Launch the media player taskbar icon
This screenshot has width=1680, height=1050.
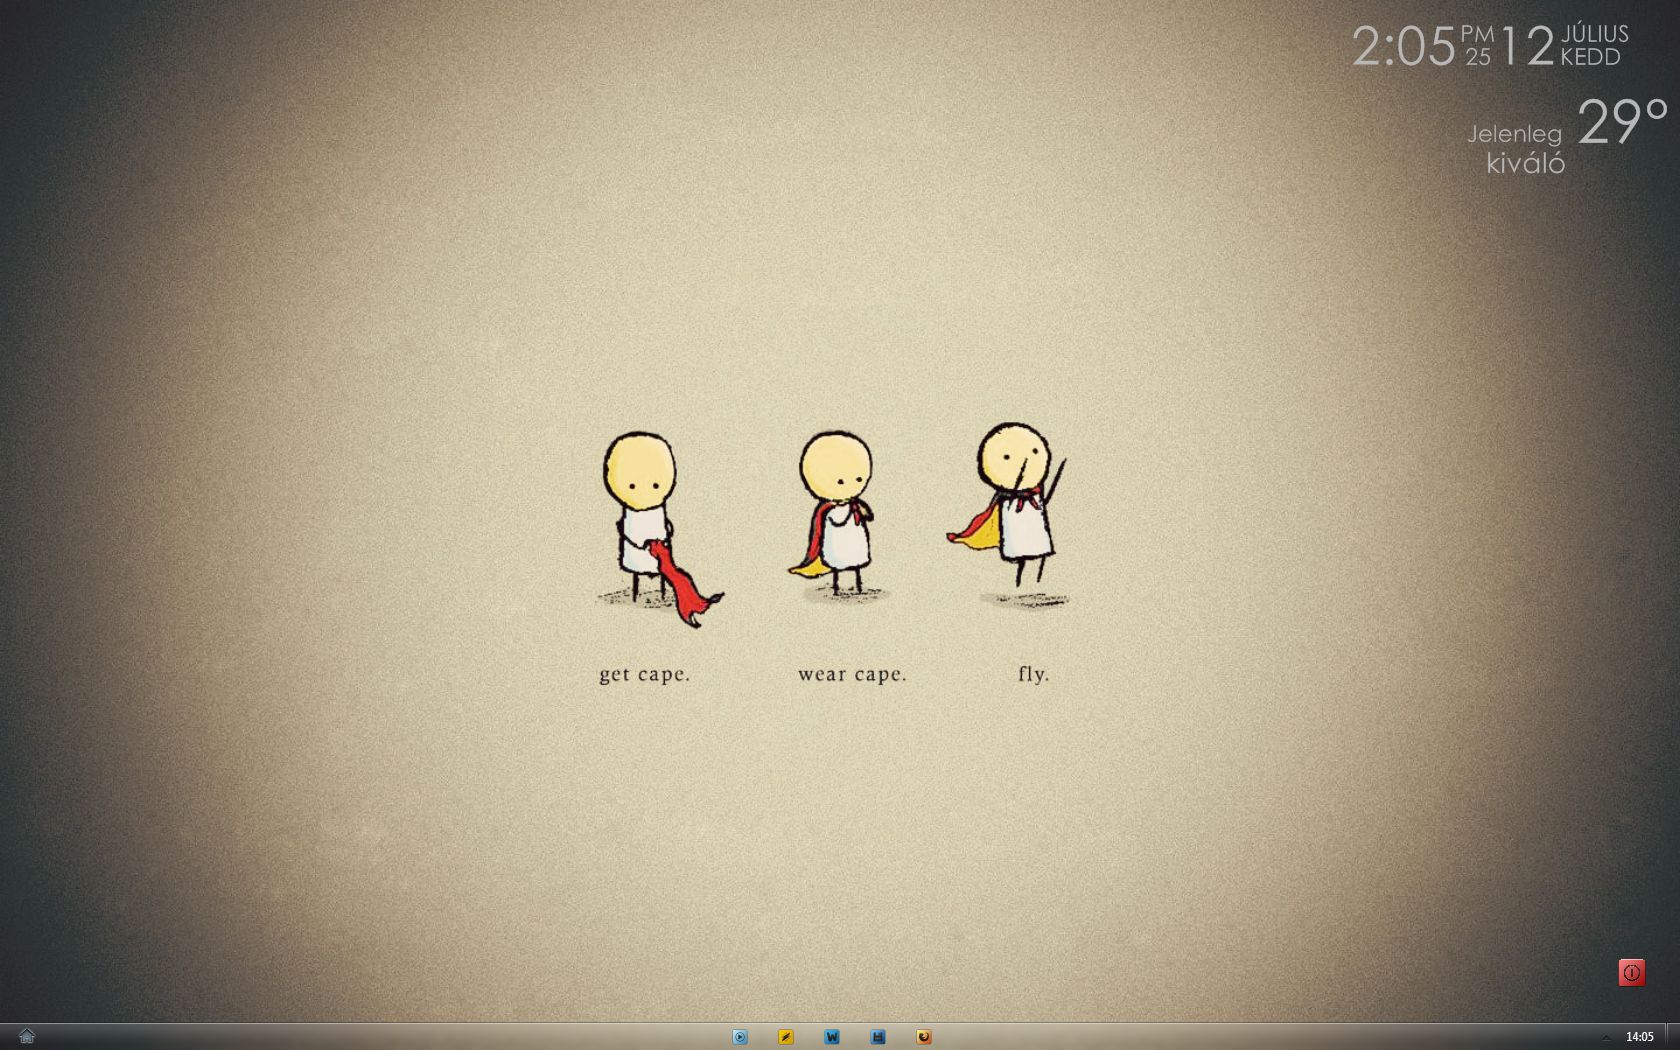click(740, 1037)
